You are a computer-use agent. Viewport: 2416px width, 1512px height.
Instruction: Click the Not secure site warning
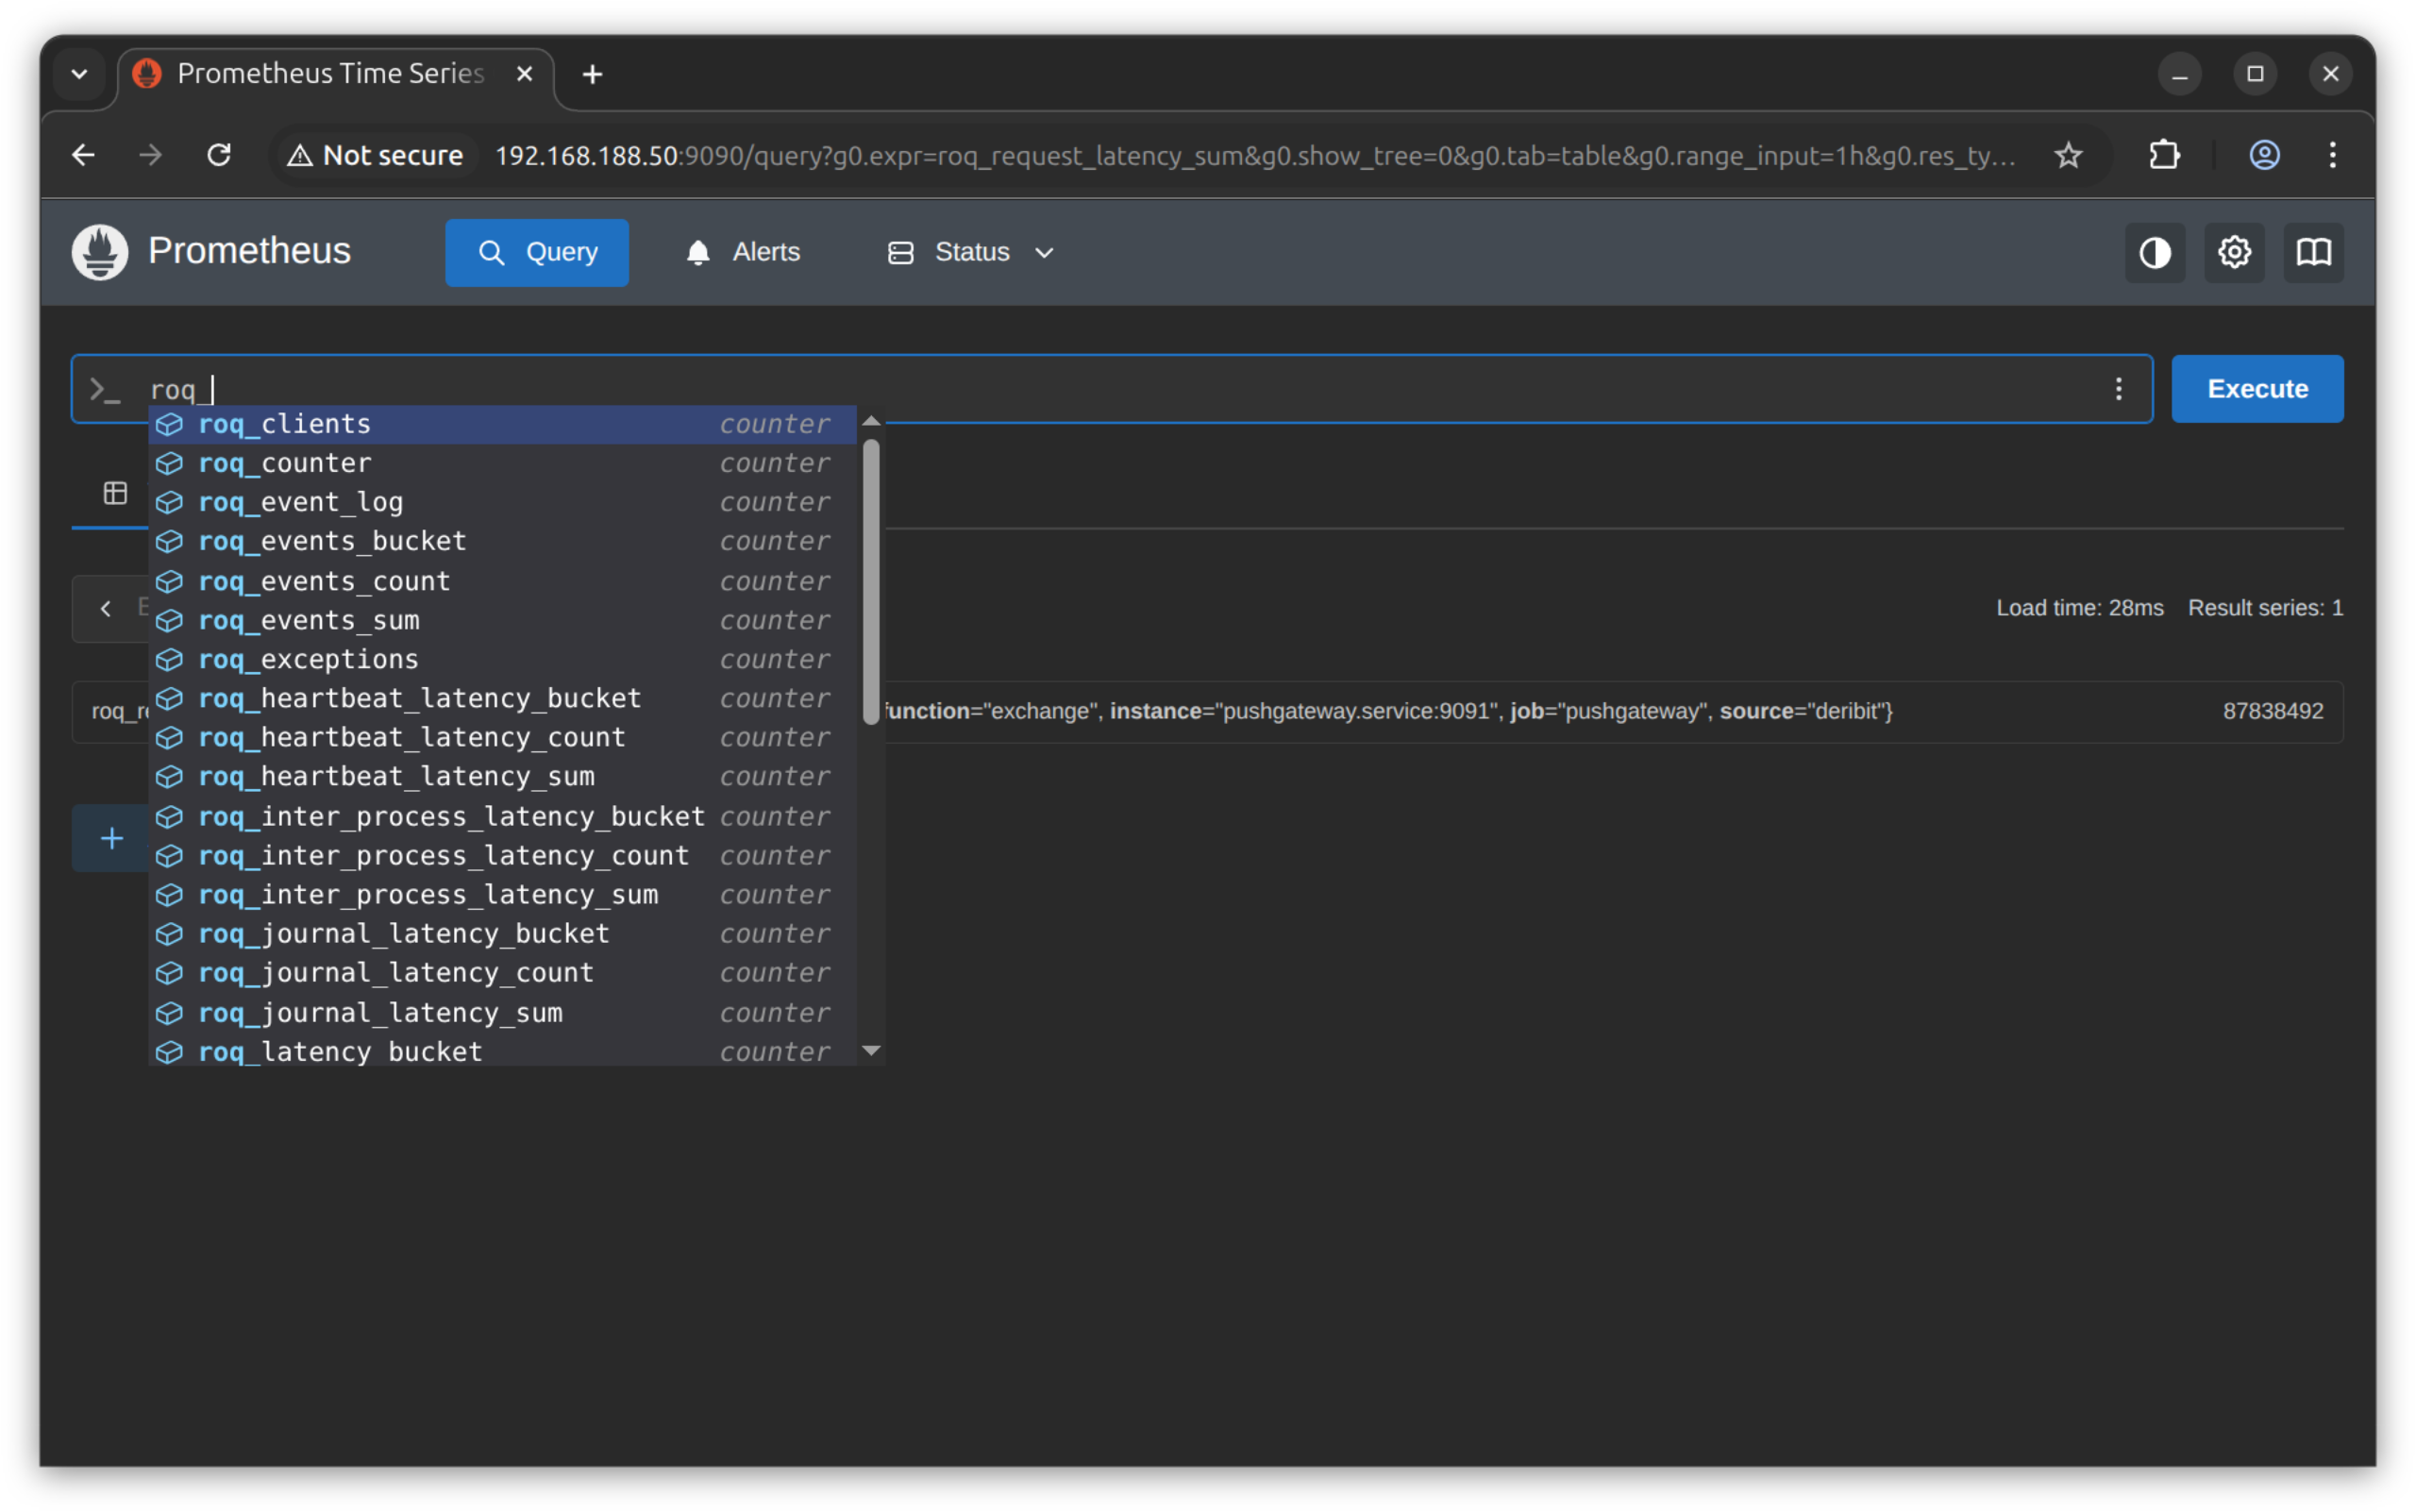[x=375, y=155]
